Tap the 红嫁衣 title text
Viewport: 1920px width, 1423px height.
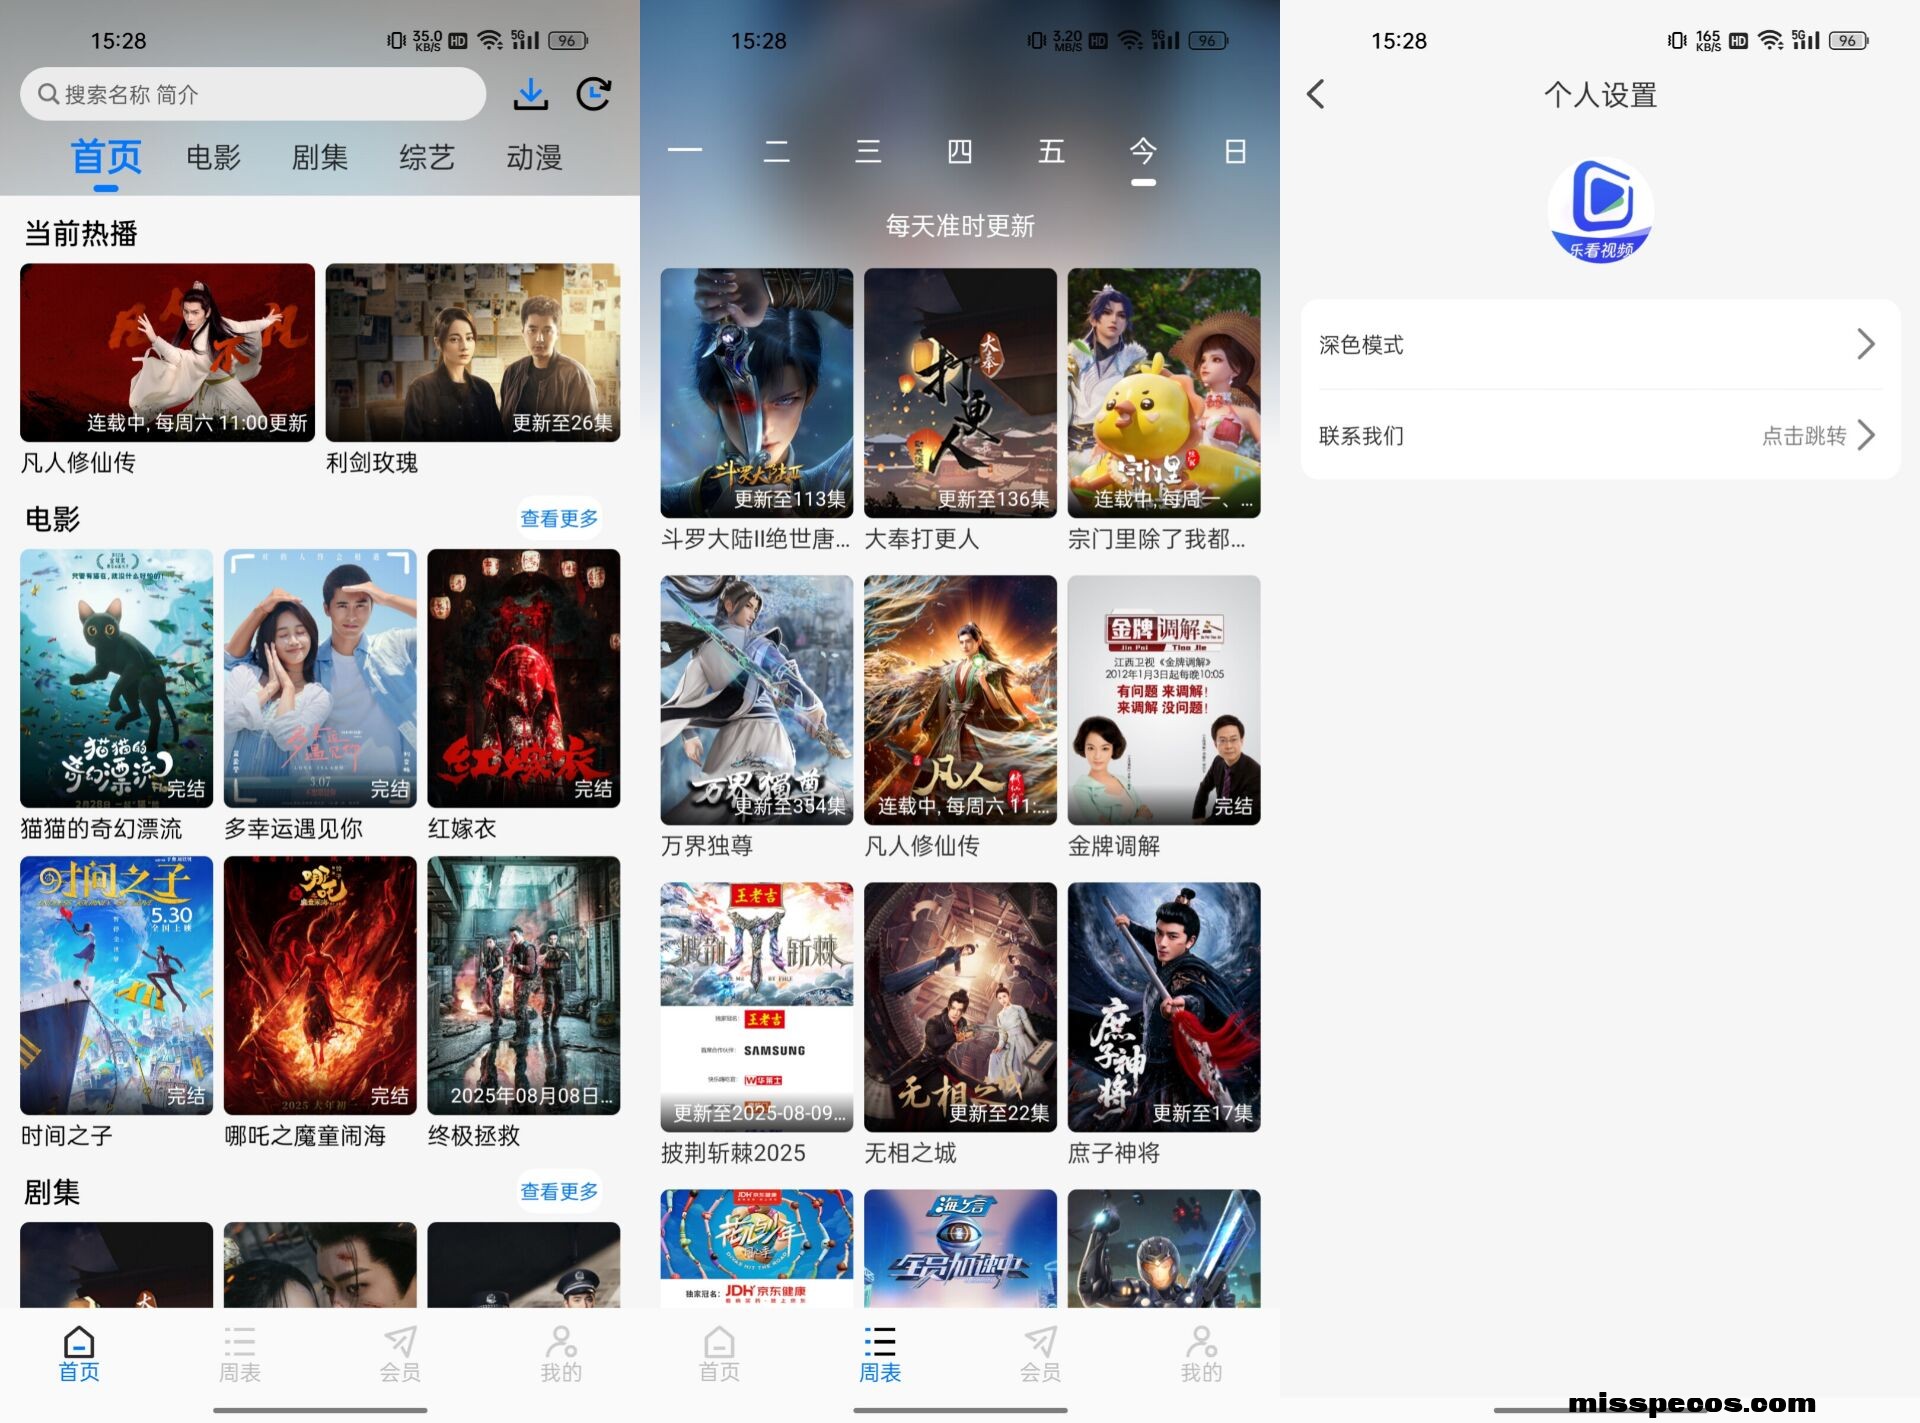(x=462, y=828)
